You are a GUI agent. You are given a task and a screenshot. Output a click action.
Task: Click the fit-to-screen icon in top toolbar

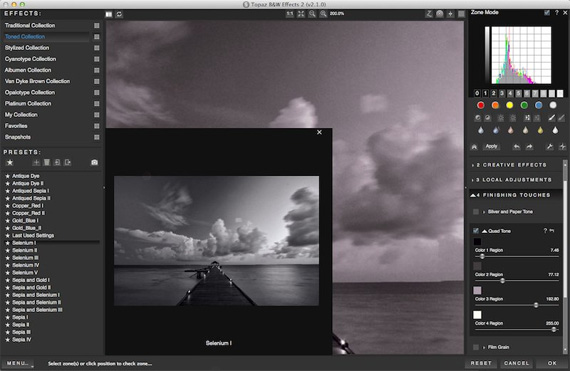301,14
